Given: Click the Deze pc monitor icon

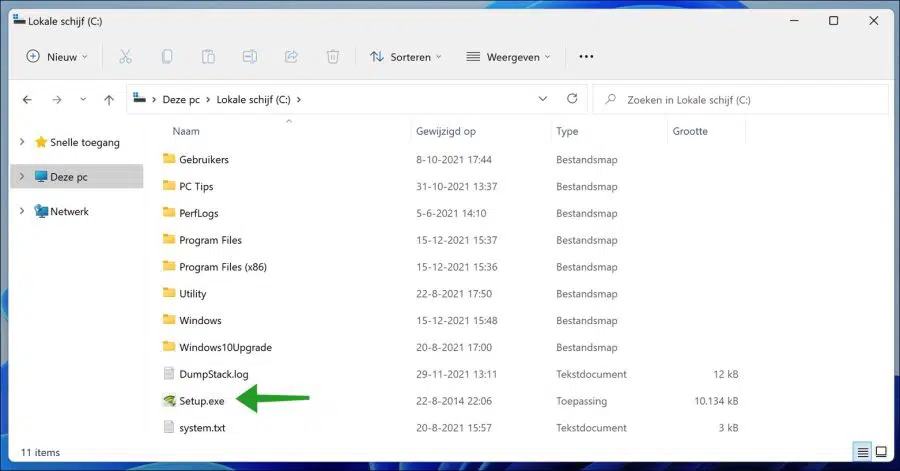Looking at the screenshot, I should click(41, 177).
